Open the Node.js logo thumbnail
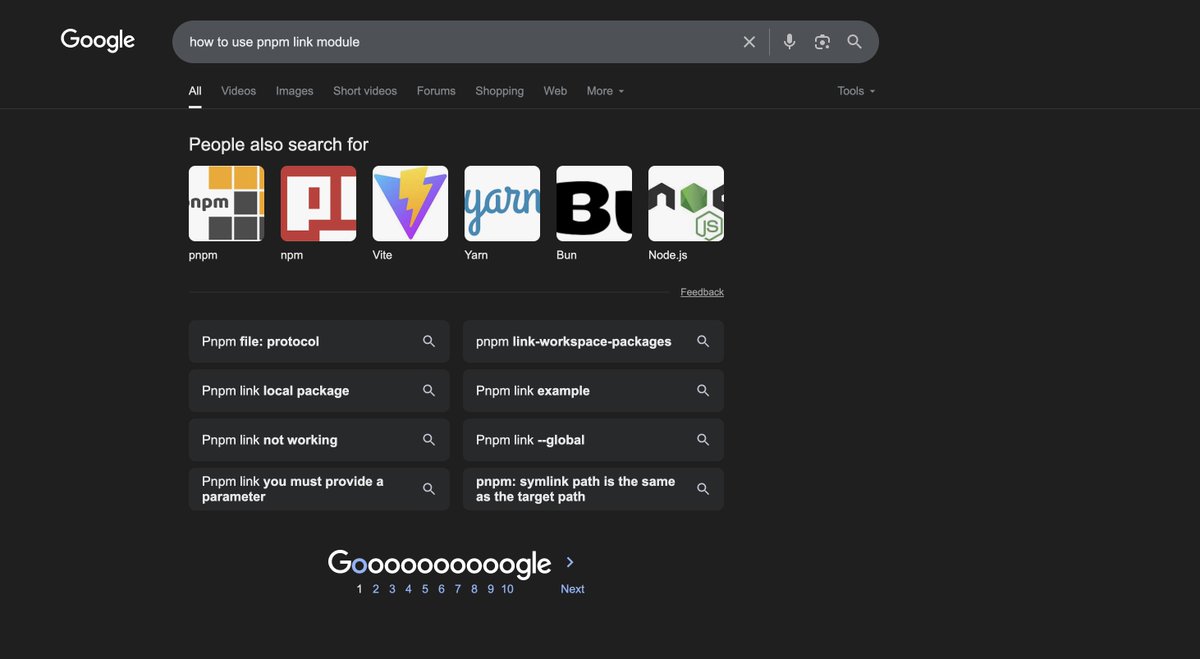The height and width of the screenshot is (659, 1200). click(x=686, y=204)
